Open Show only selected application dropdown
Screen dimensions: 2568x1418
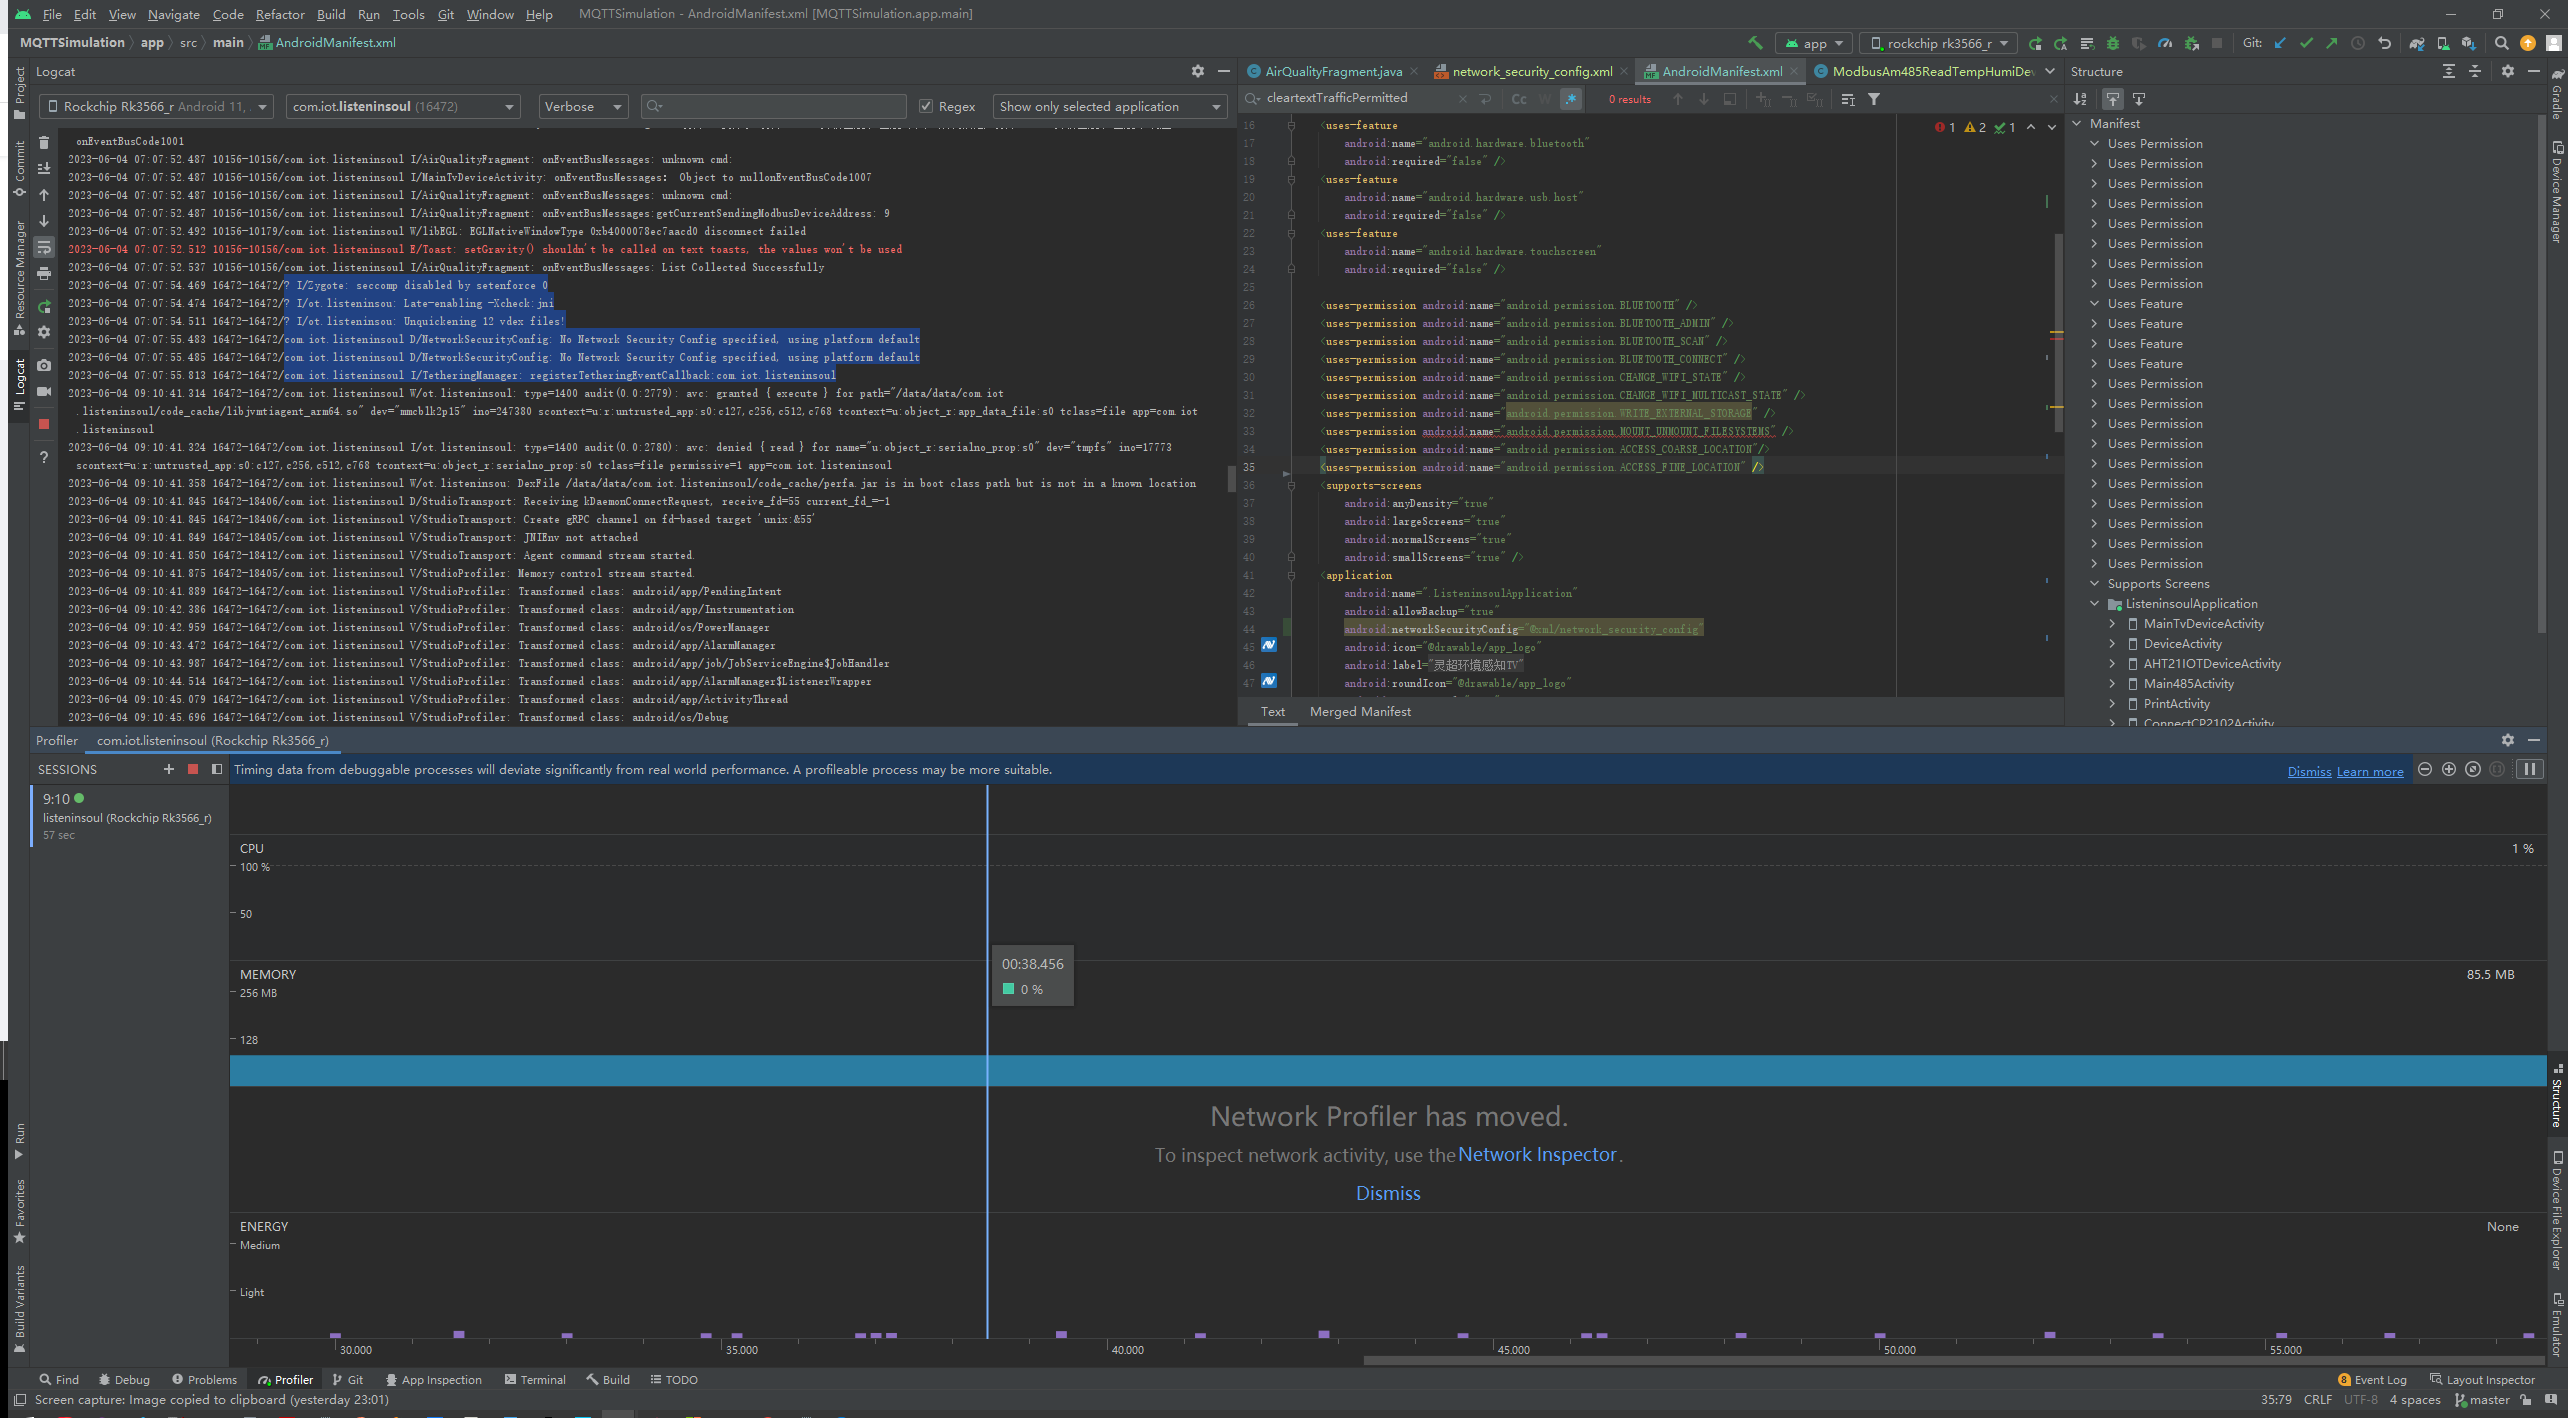tap(1110, 106)
